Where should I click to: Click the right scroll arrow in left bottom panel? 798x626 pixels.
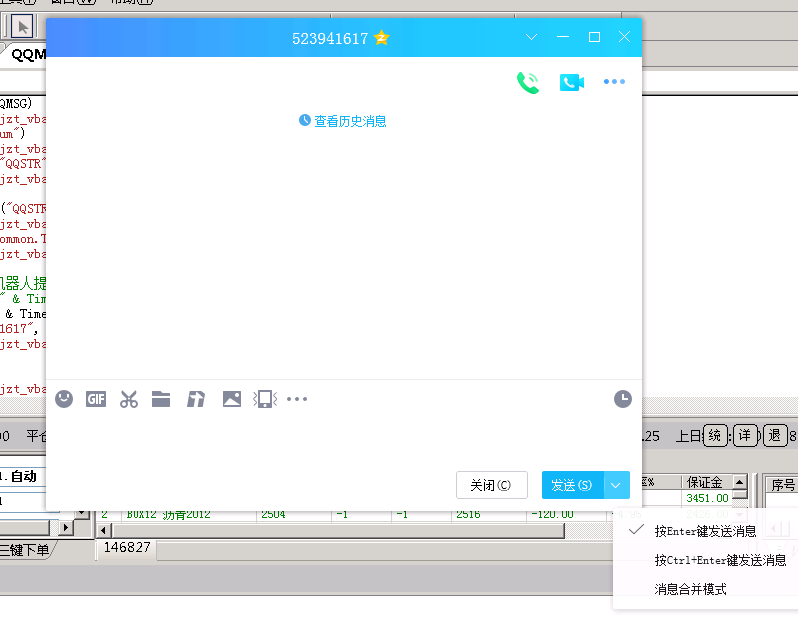click(65, 527)
